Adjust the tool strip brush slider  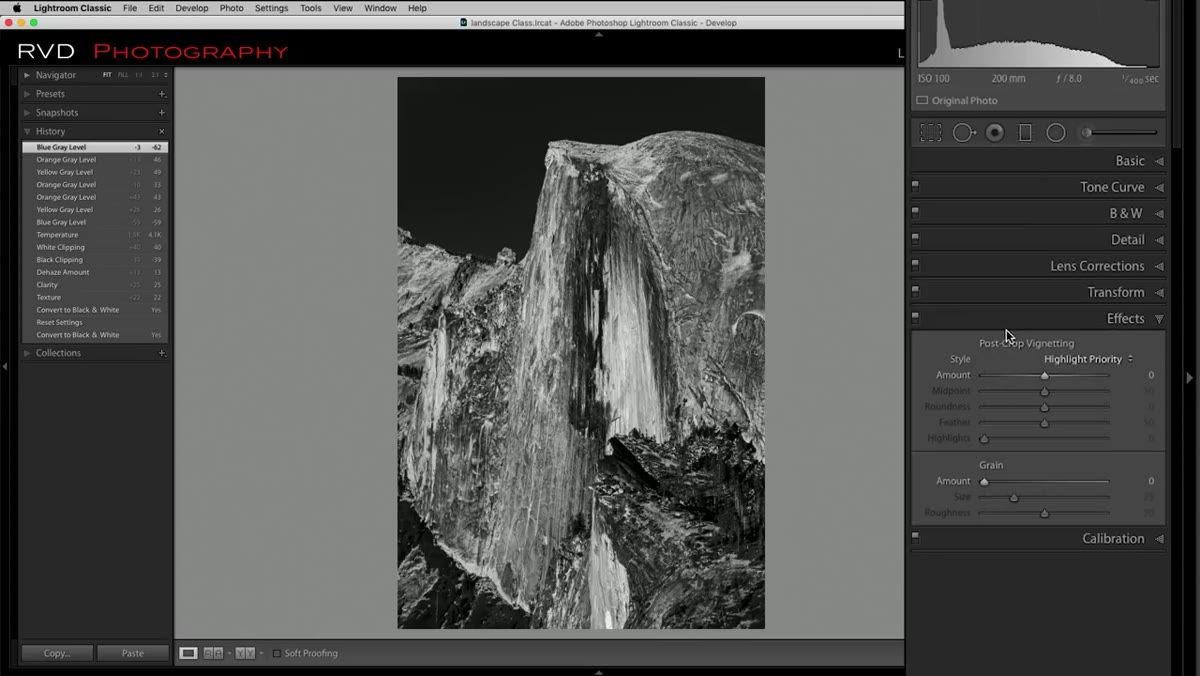(1121, 132)
